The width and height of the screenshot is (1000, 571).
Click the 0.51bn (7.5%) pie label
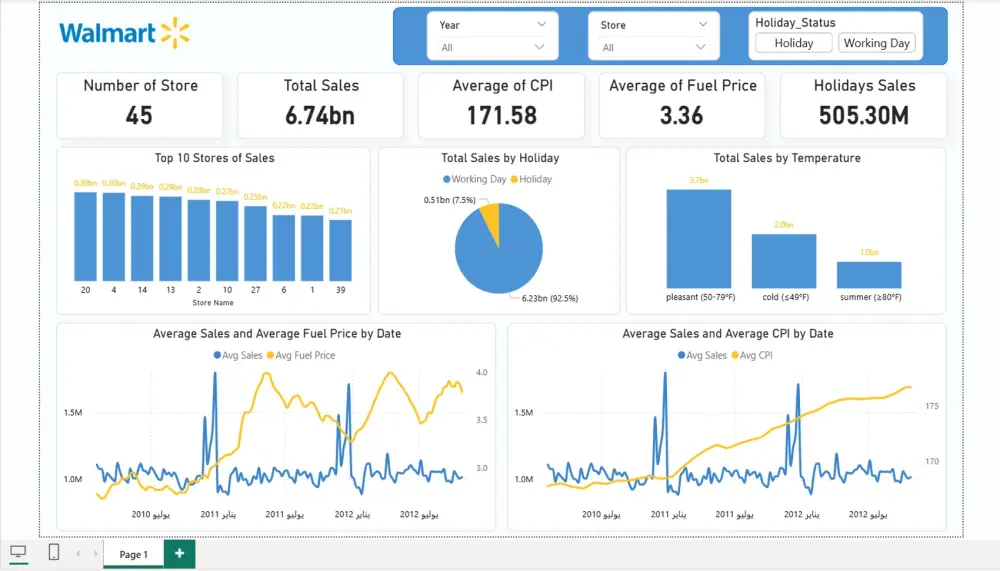(x=450, y=200)
